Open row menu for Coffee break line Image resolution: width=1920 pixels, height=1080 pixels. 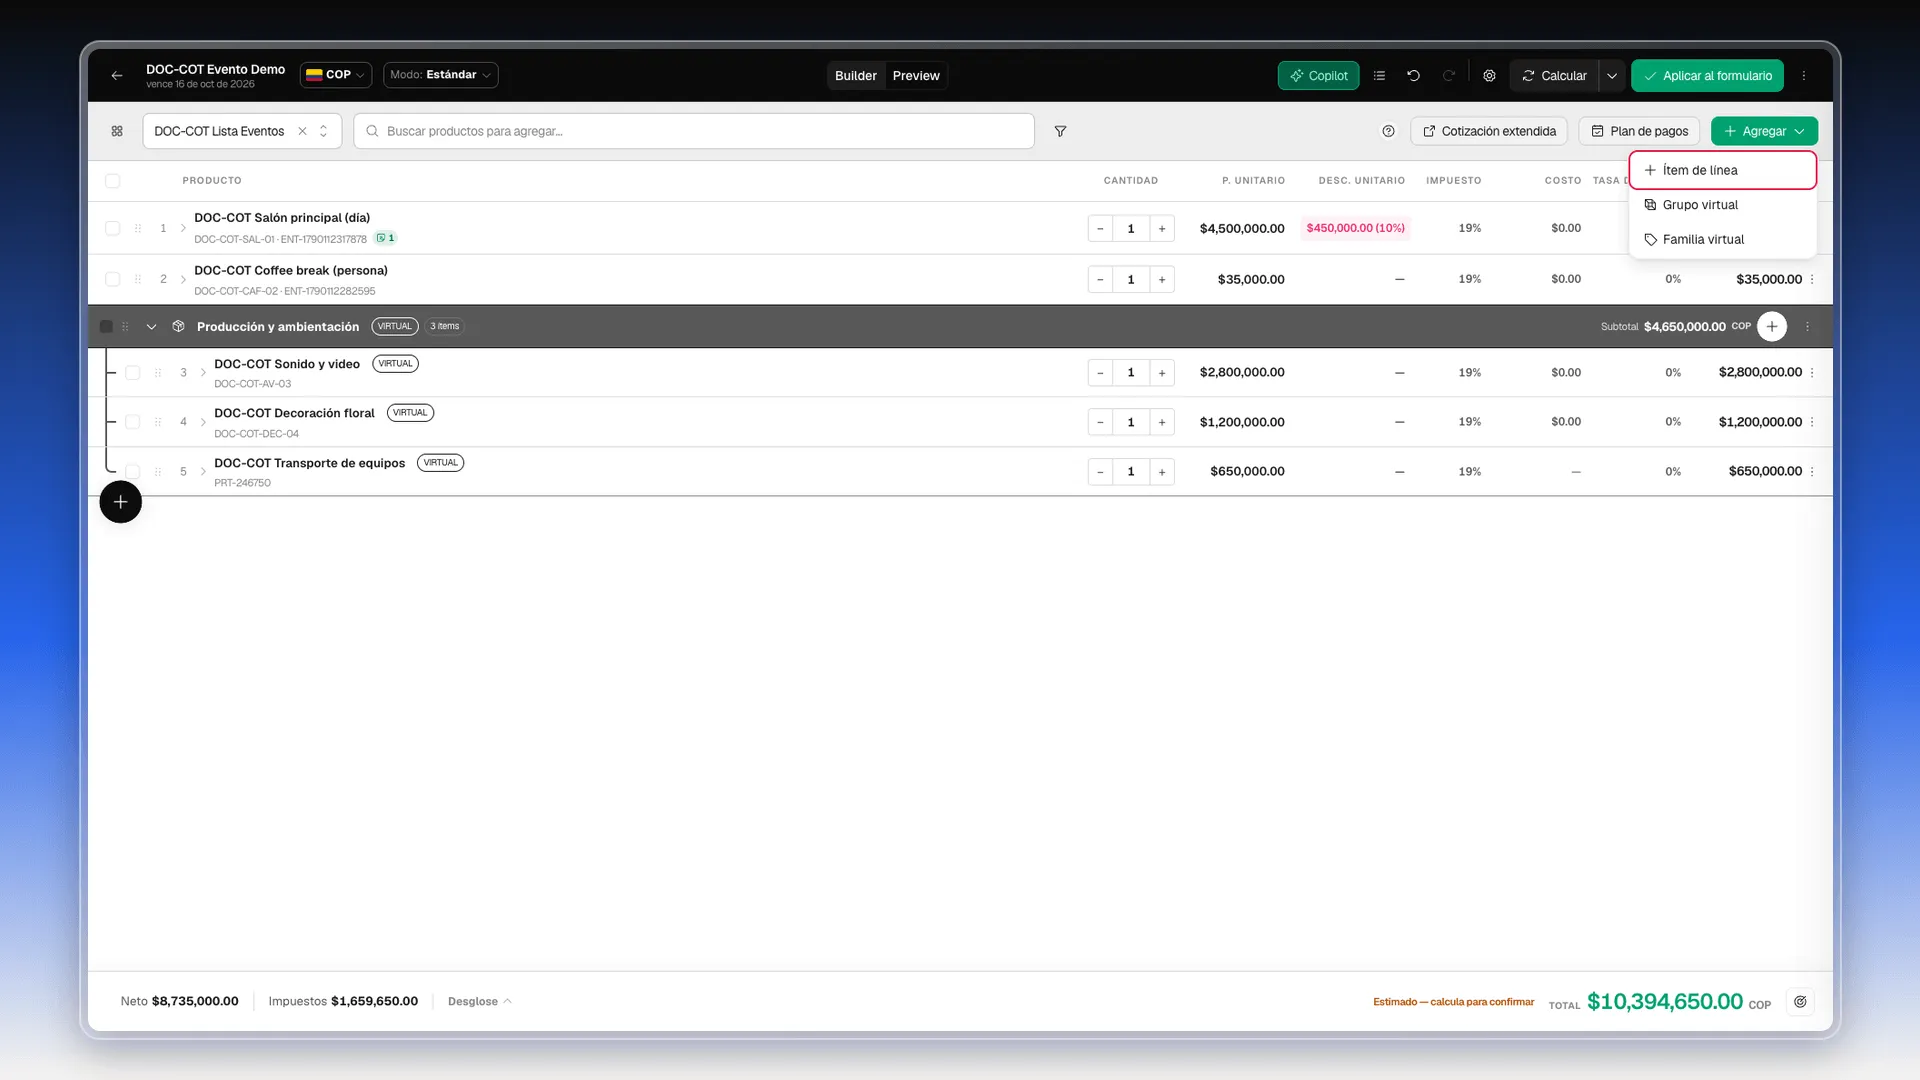pos(1812,280)
